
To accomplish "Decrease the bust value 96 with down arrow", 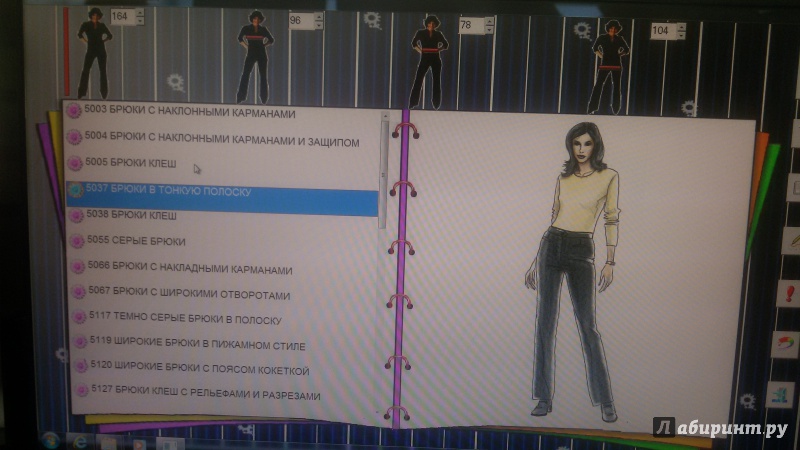I will 319,25.
